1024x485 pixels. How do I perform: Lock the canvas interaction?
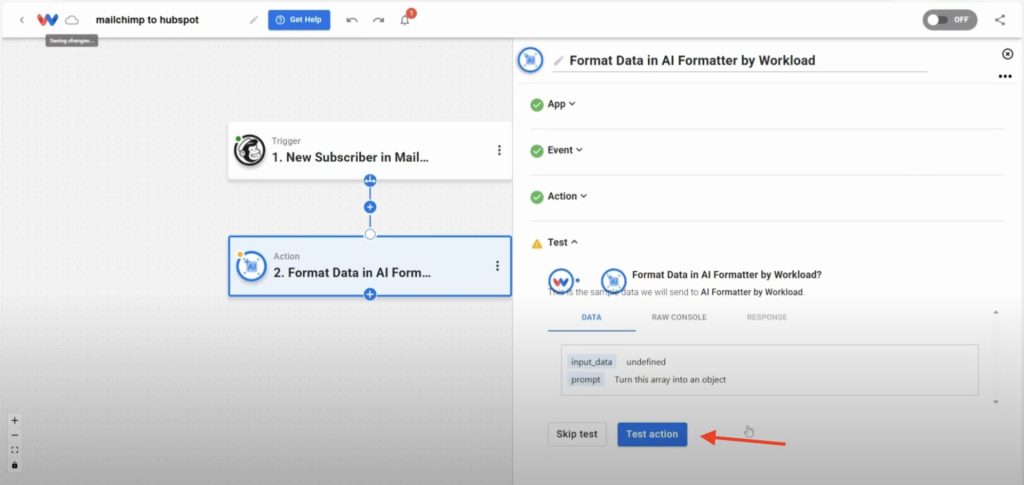[x=15, y=465]
